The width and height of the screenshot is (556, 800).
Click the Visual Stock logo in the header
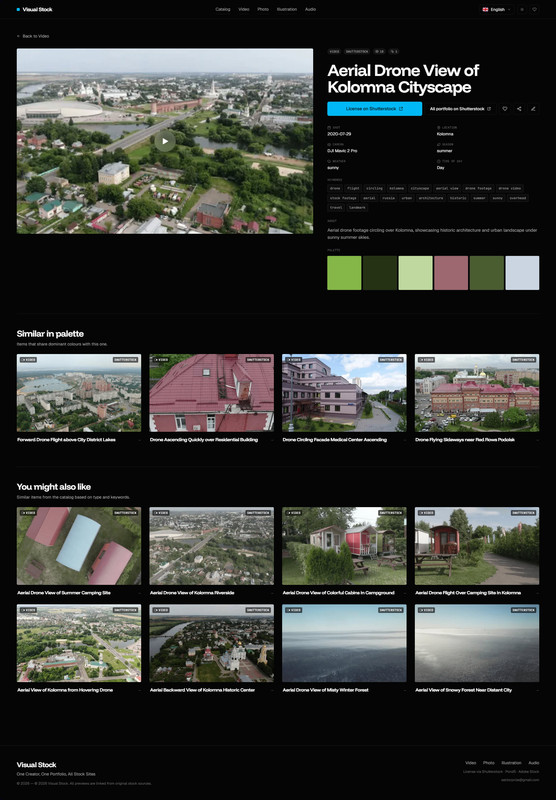tap(35, 9)
